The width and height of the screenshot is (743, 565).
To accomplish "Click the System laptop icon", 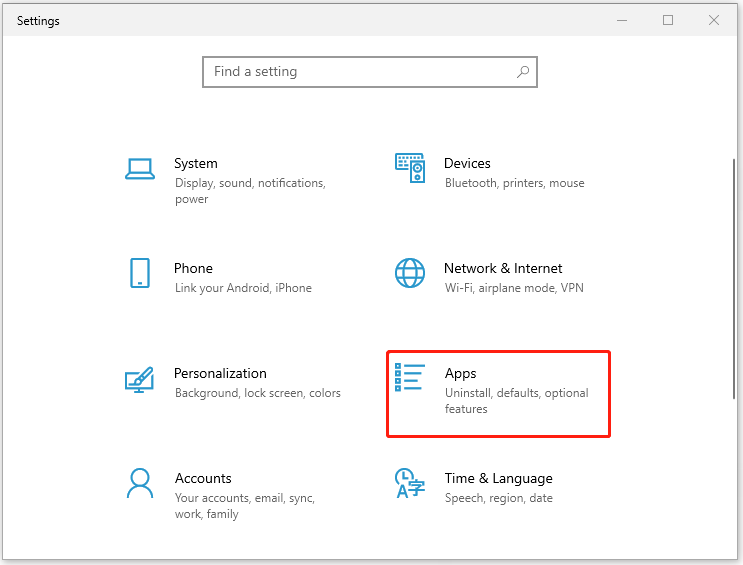I will click(x=140, y=169).
